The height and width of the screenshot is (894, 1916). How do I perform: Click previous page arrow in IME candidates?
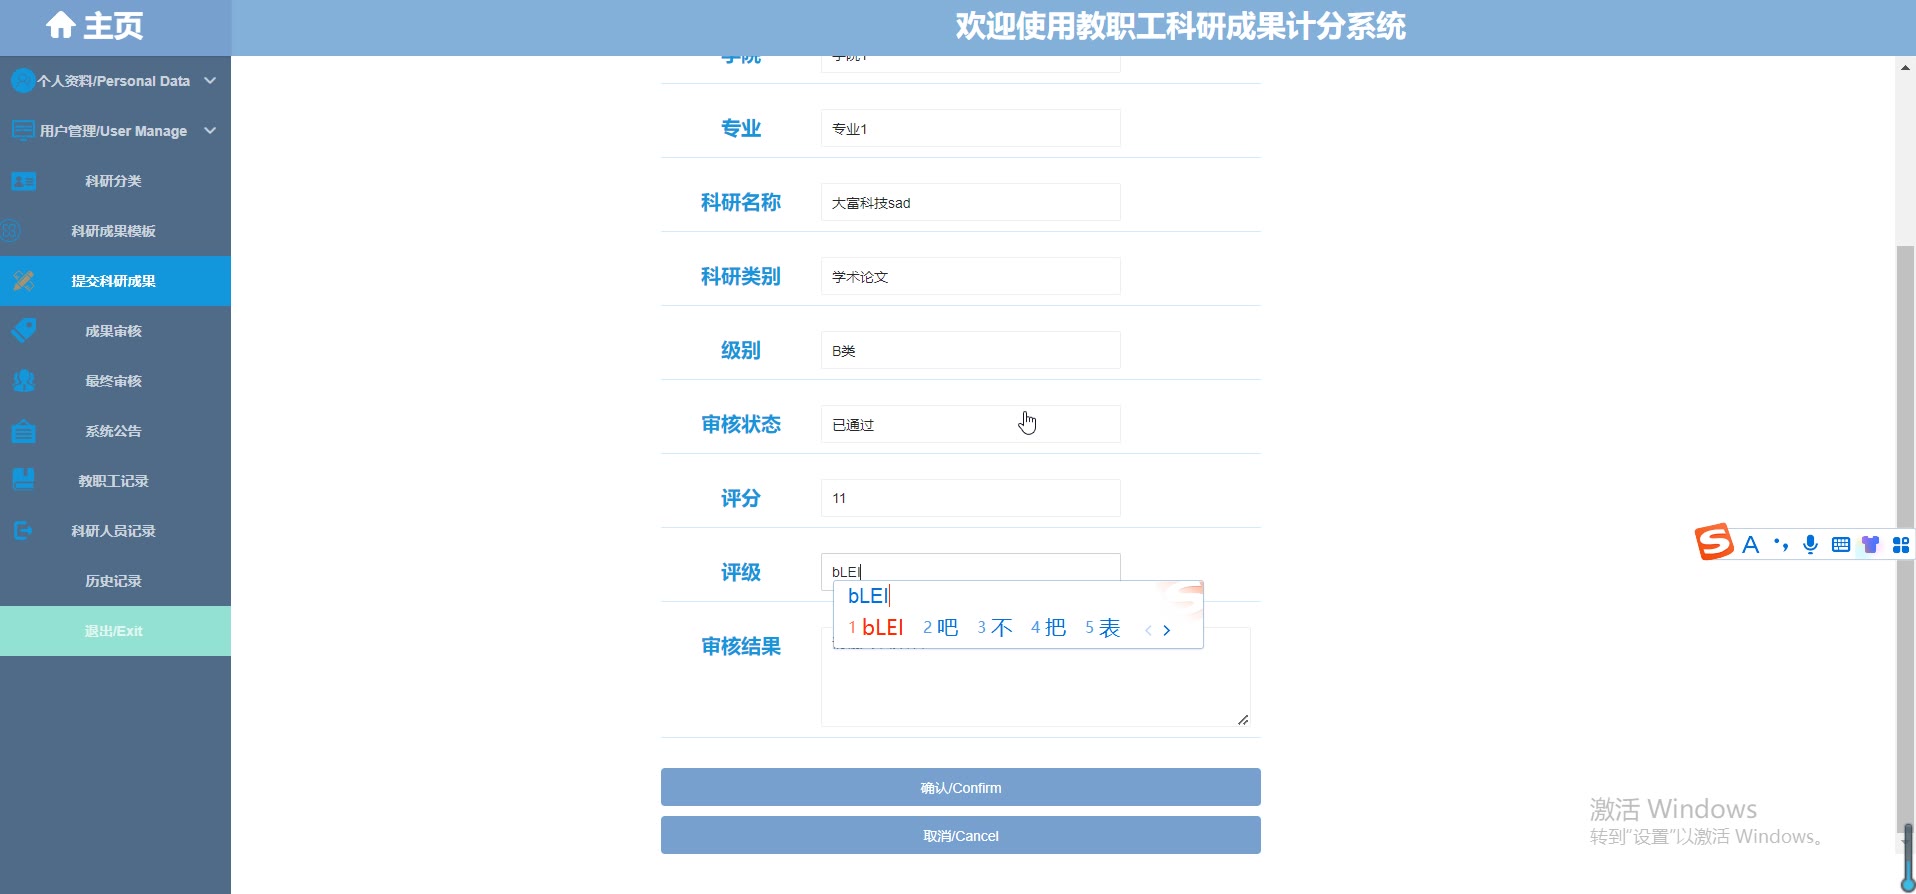click(x=1148, y=630)
